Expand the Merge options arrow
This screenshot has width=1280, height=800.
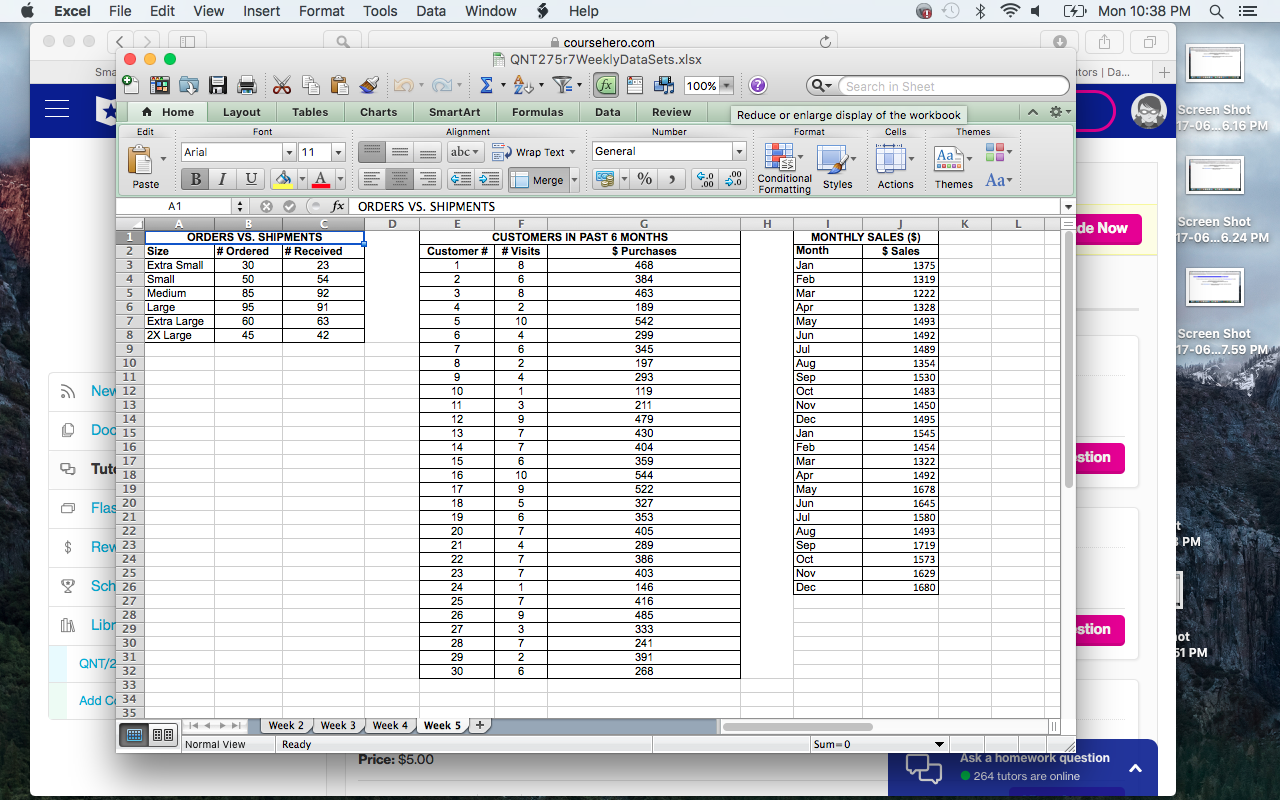[x=574, y=180]
